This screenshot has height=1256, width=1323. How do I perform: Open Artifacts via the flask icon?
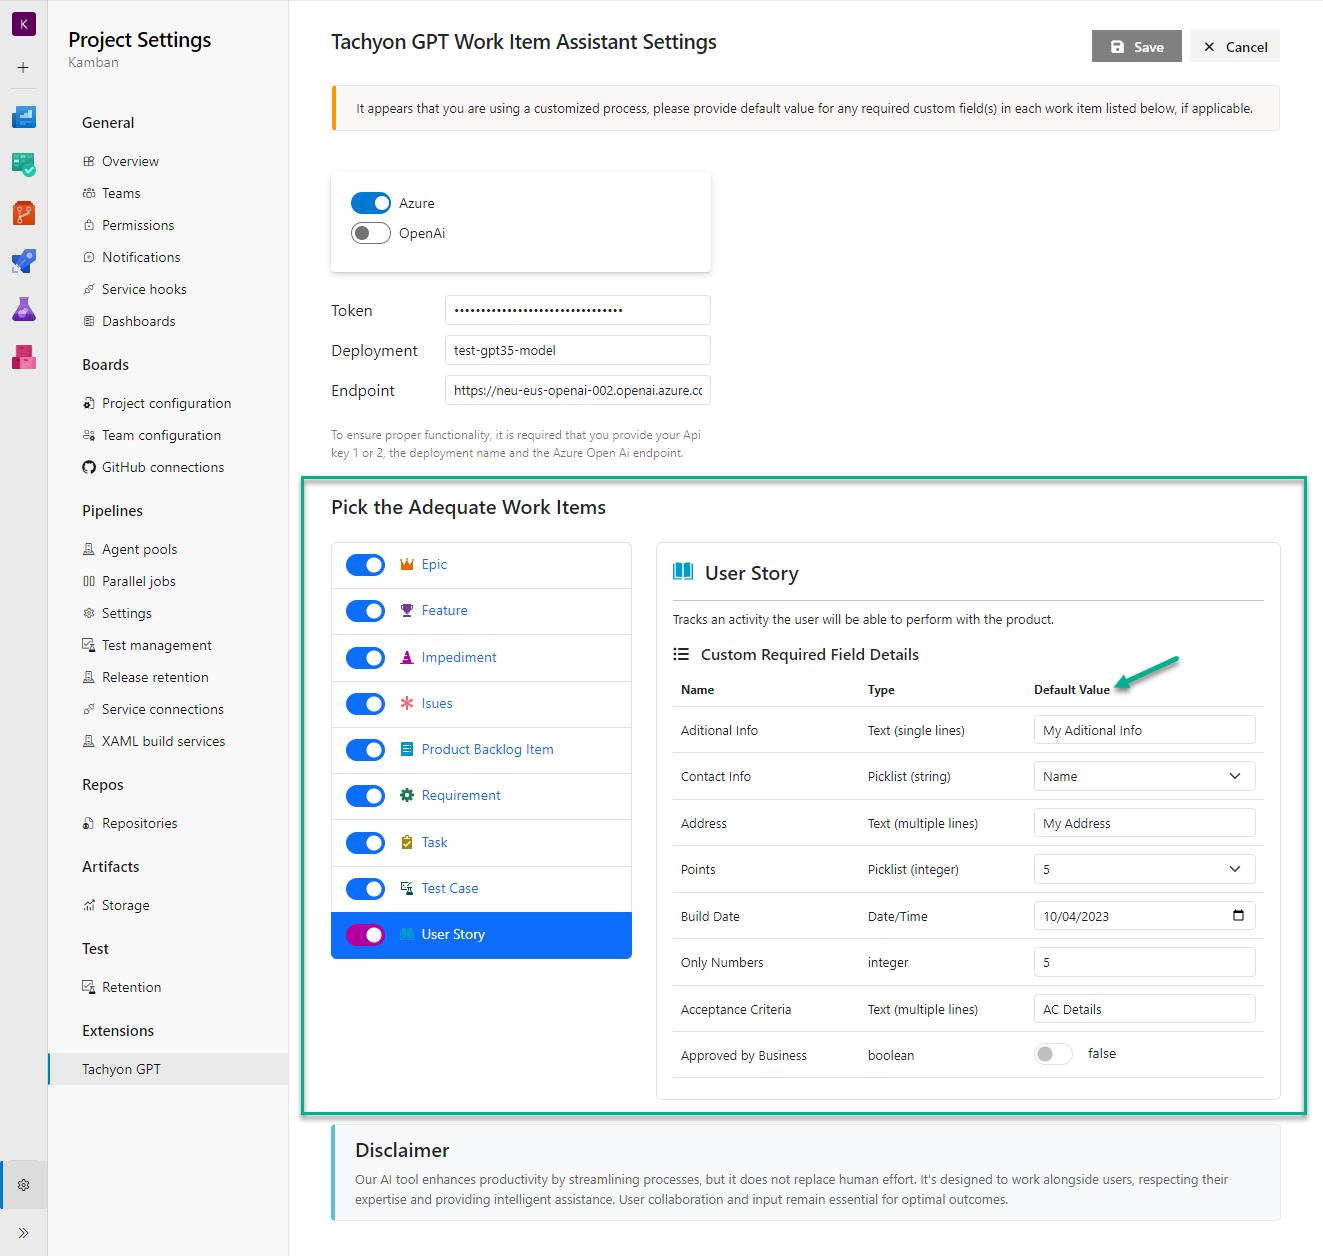(23, 309)
